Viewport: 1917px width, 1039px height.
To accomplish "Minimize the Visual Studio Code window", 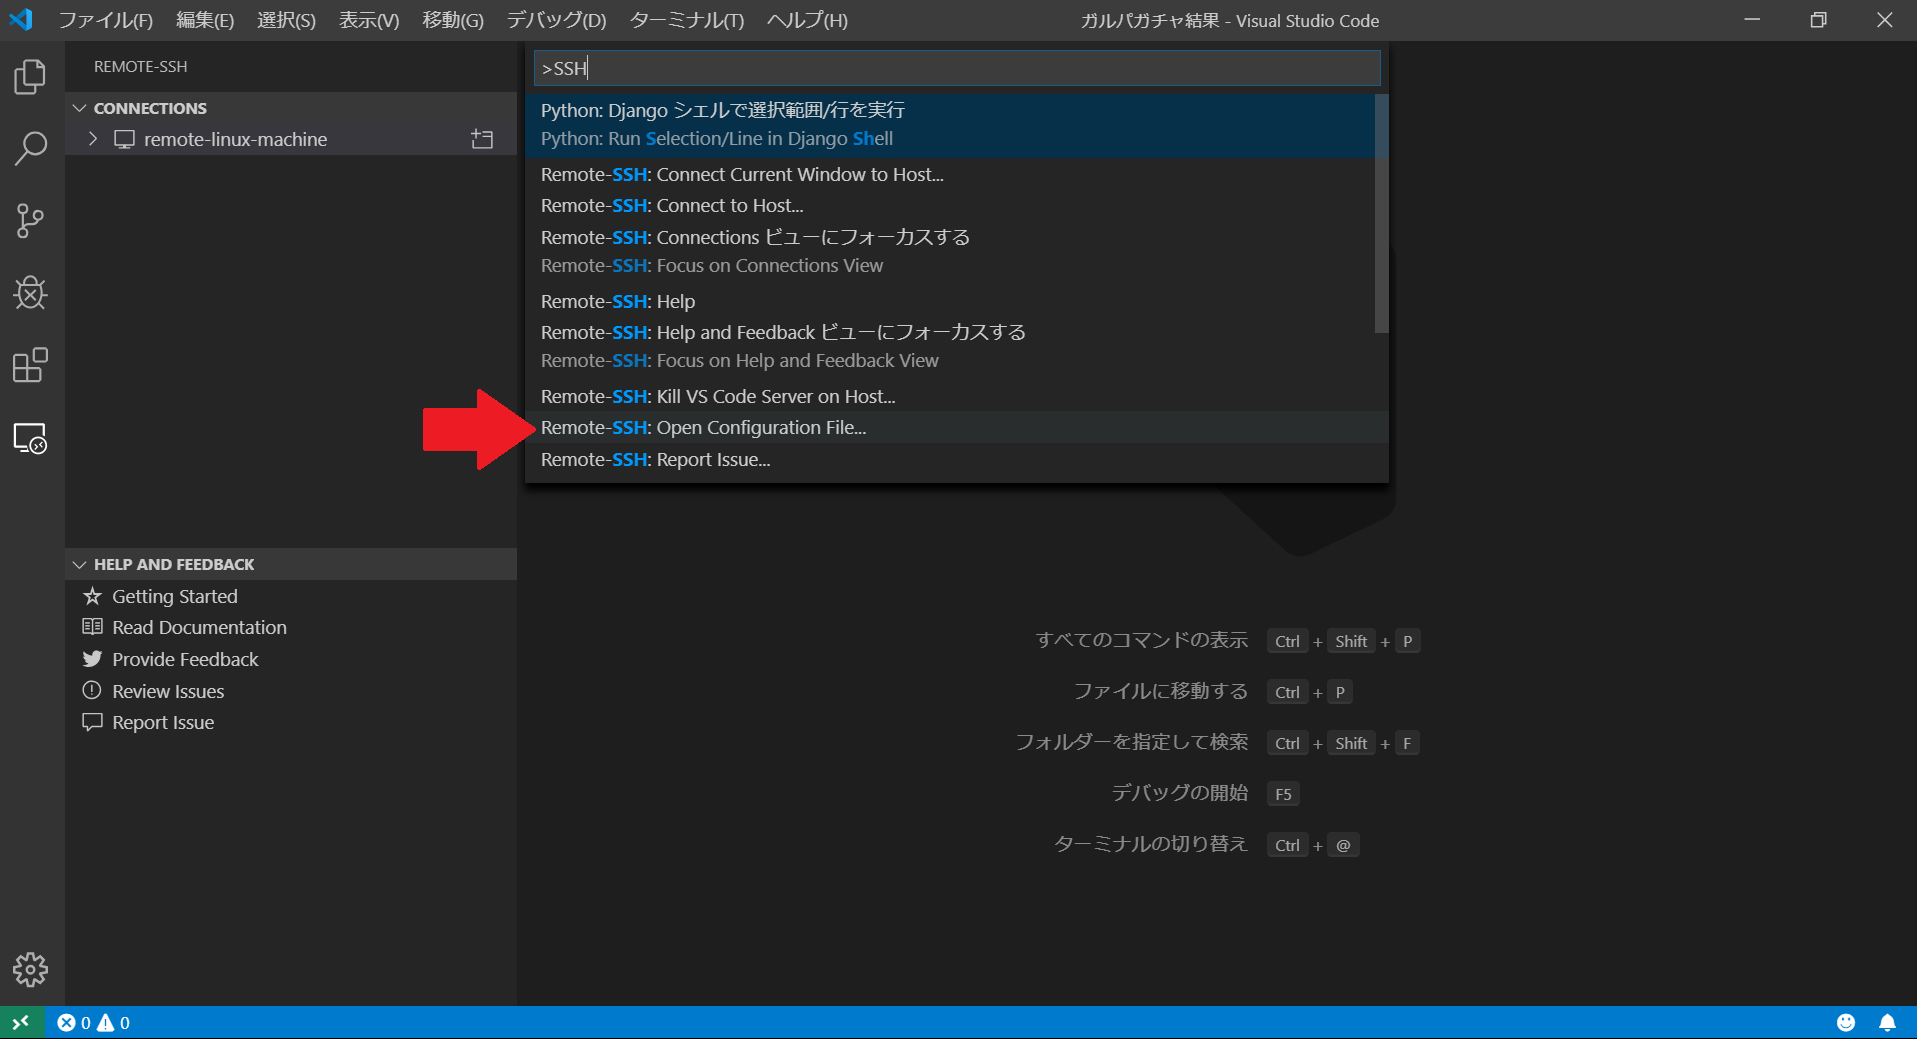I will tap(1752, 20).
